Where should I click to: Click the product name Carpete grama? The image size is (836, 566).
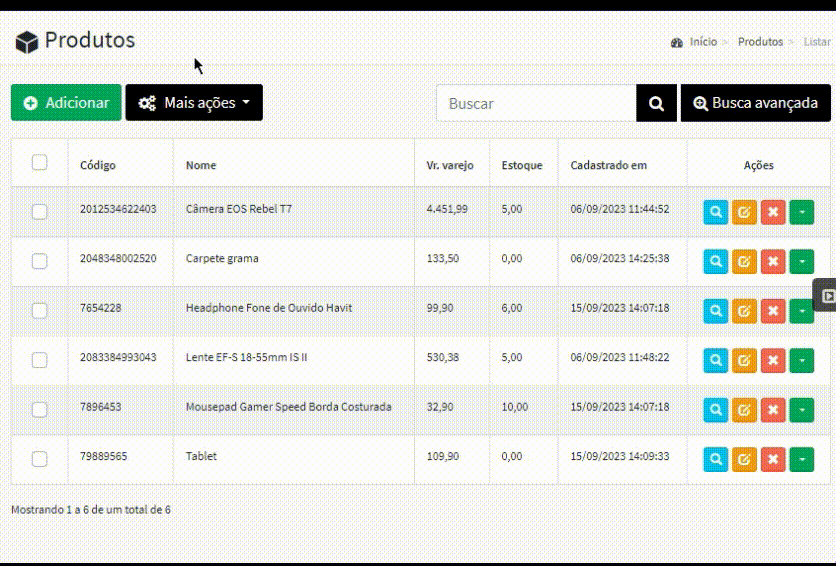pos(222,258)
